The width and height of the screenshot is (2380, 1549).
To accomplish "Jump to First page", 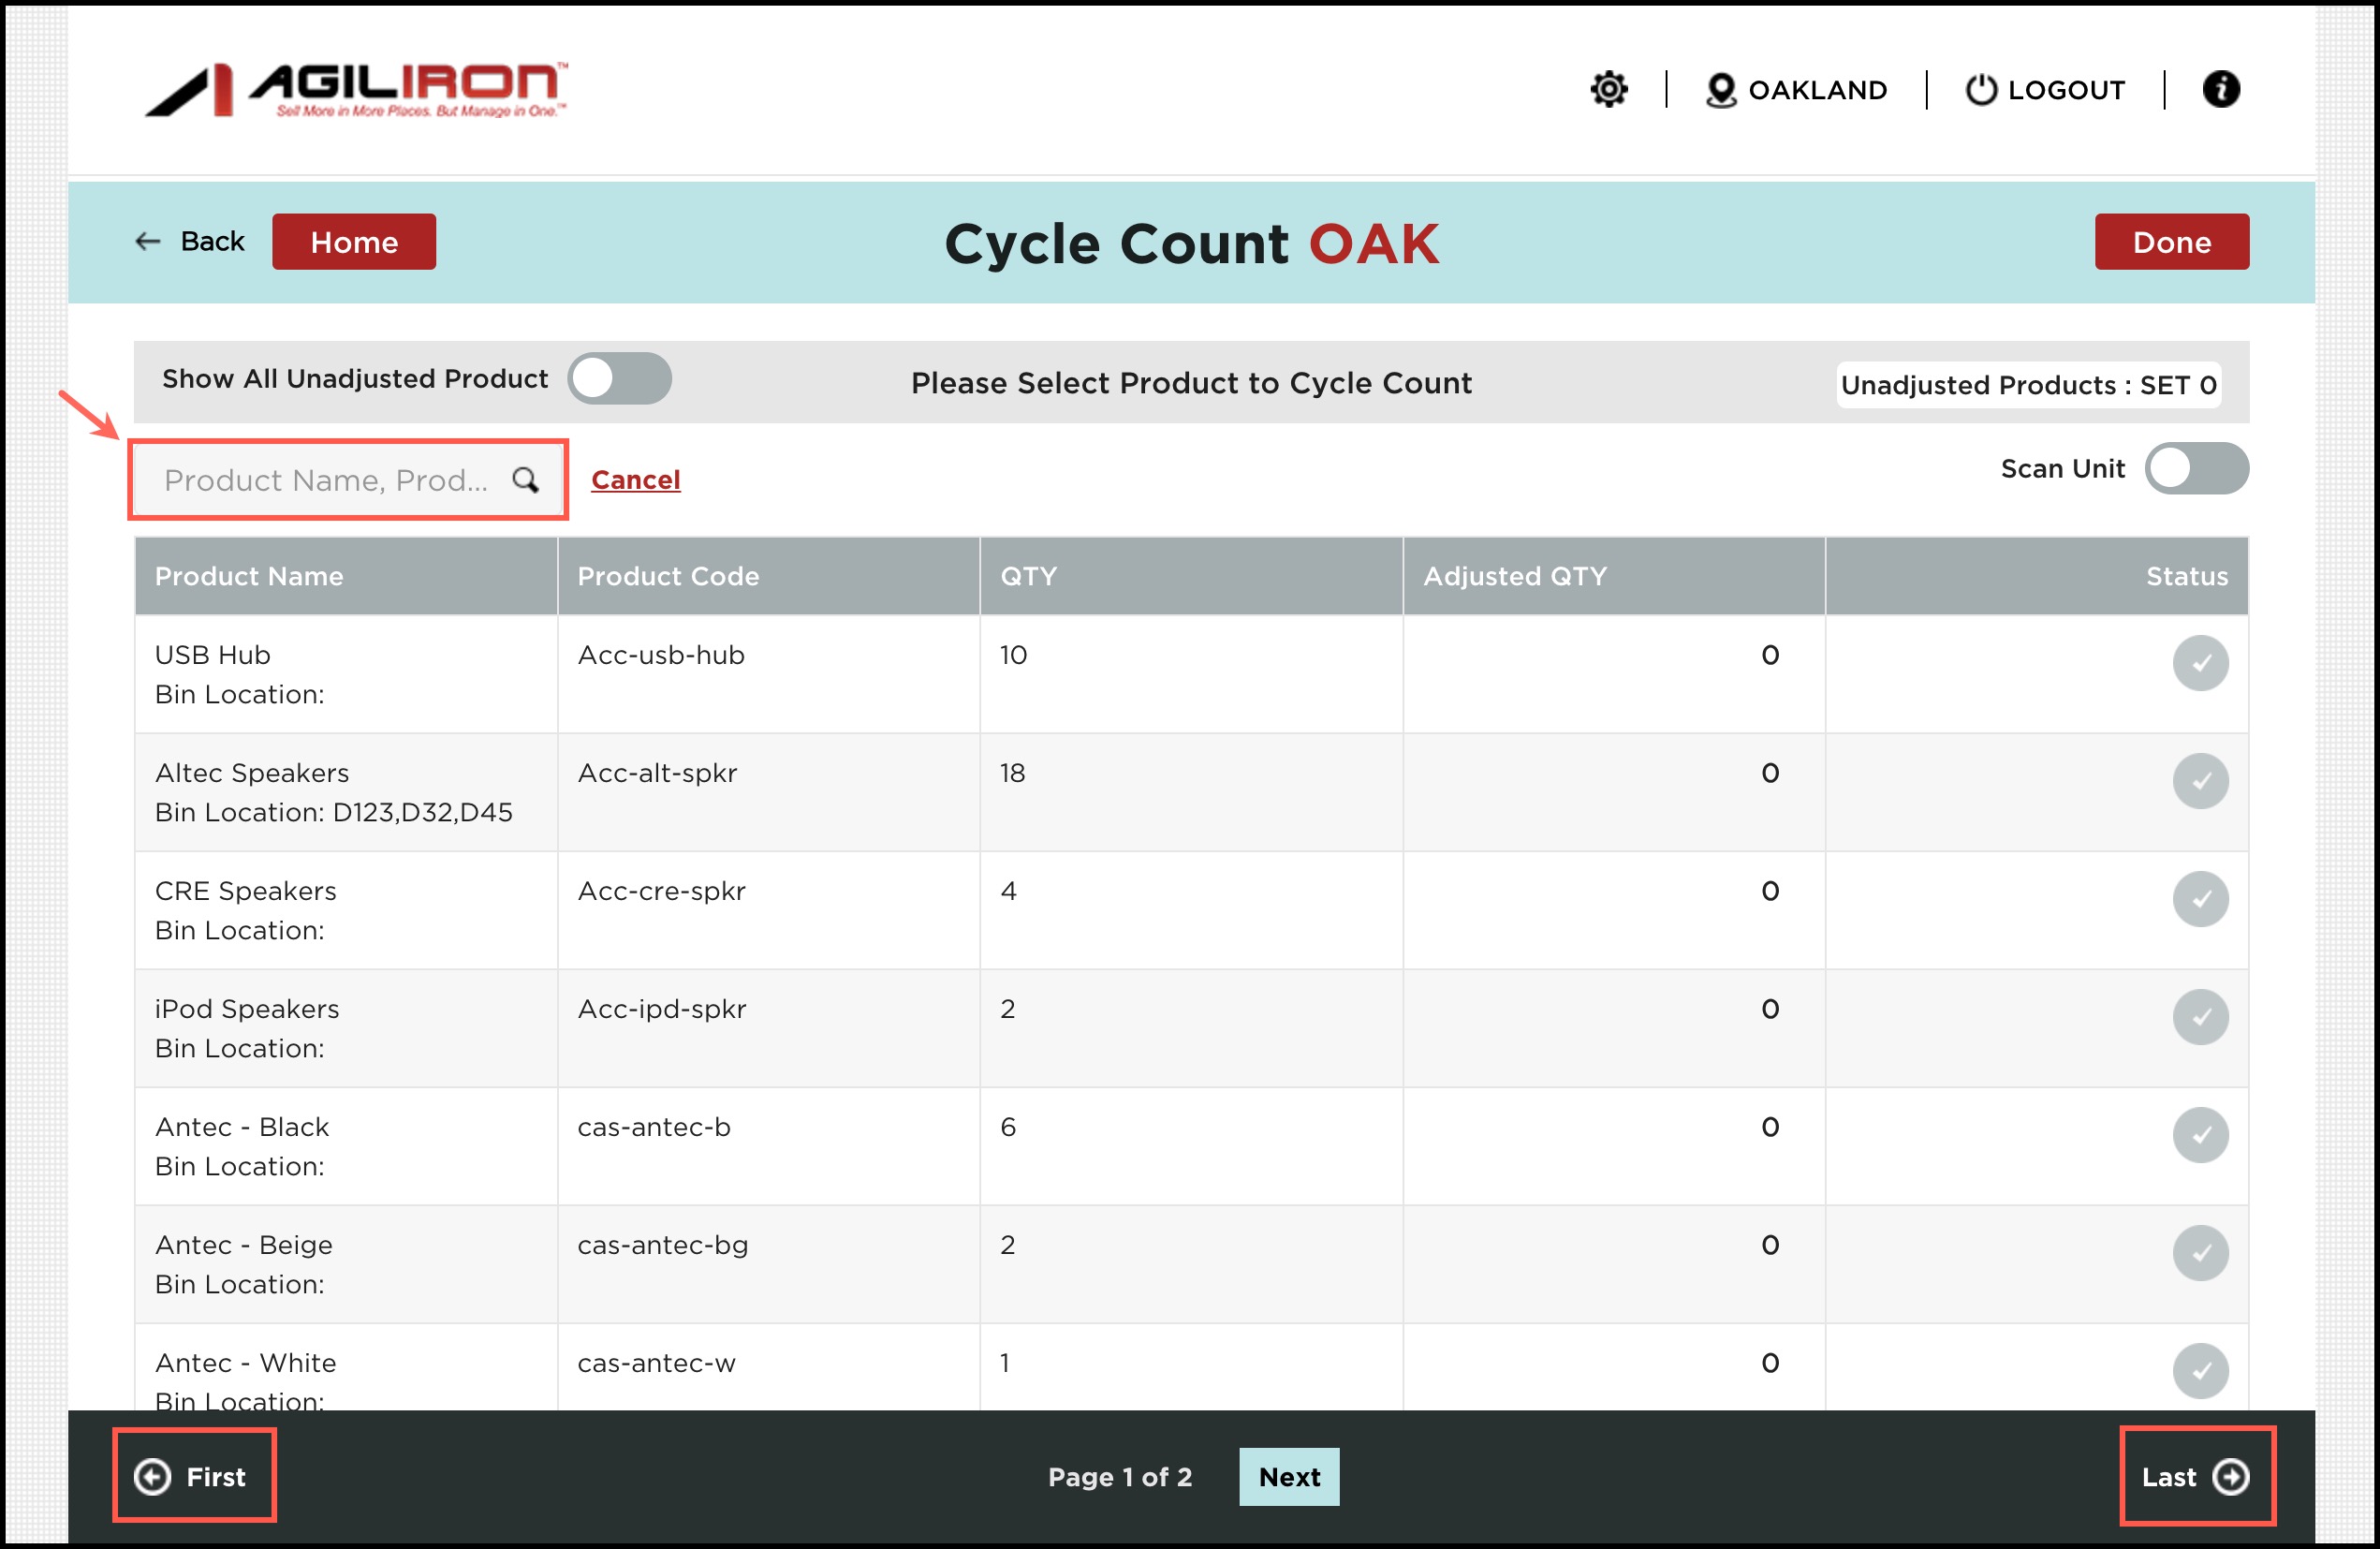I will 193,1476.
